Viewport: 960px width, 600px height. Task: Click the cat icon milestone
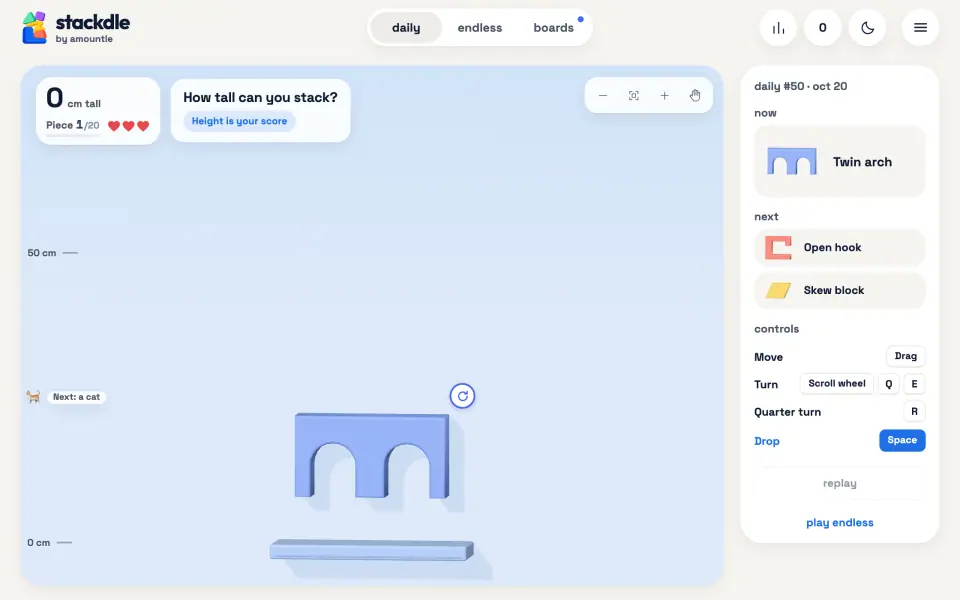pyautogui.click(x=33, y=397)
